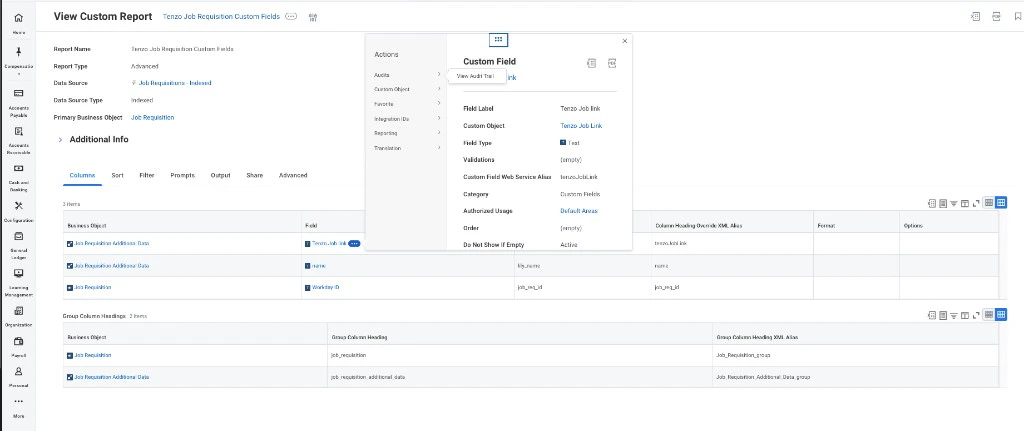Show More sidebar items

(18, 401)
